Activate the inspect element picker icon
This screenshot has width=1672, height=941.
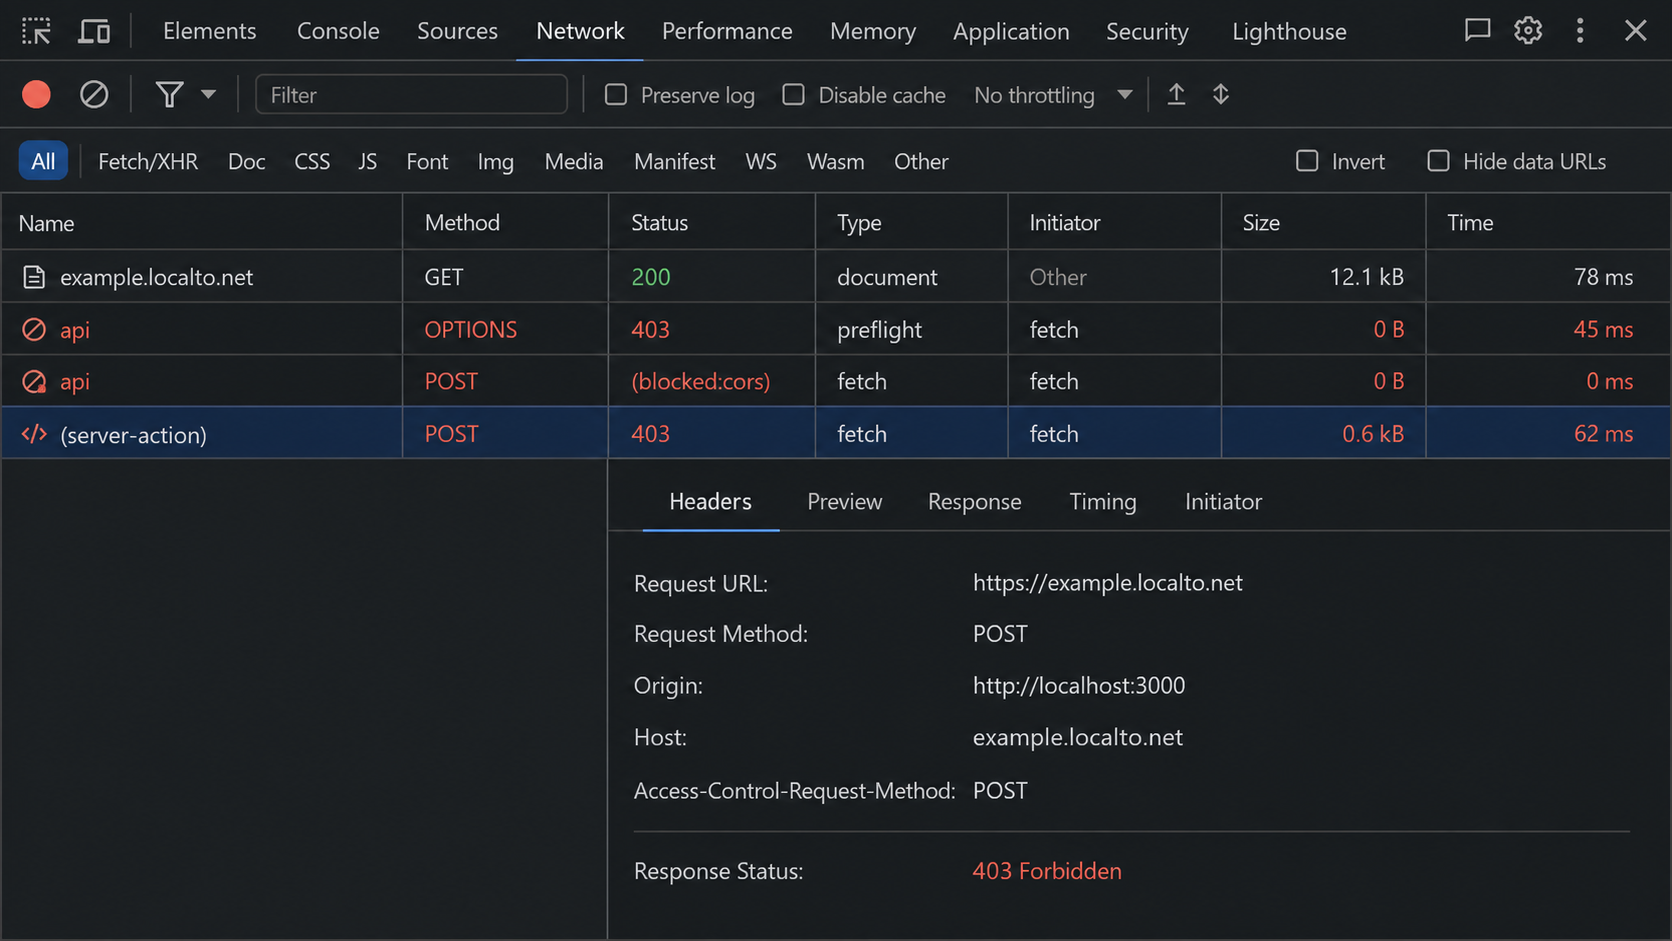(37, 31)
